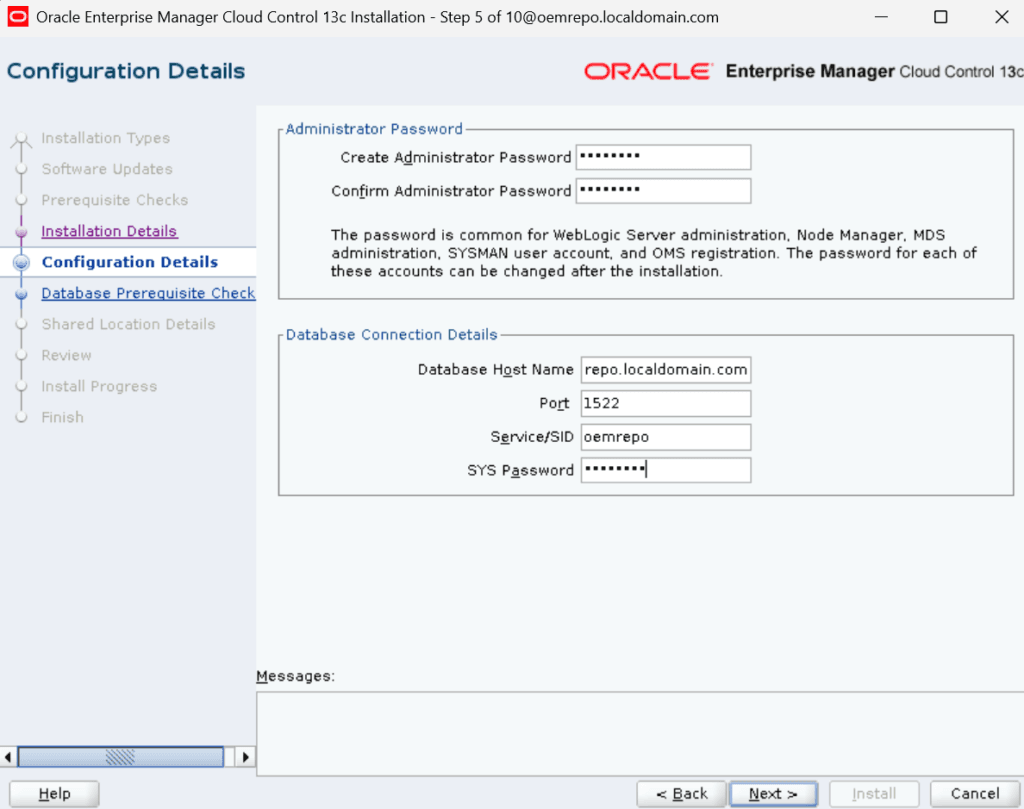This screenshot has height=809, width=1024.
Task: Click the Help button
Action: (x=54, y=794)
